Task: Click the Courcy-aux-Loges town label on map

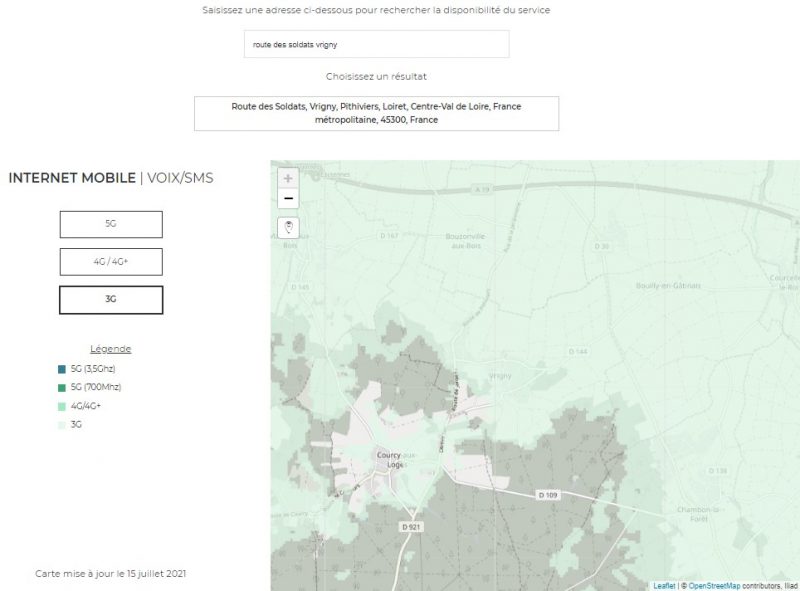Action: (x=389, y=459)
